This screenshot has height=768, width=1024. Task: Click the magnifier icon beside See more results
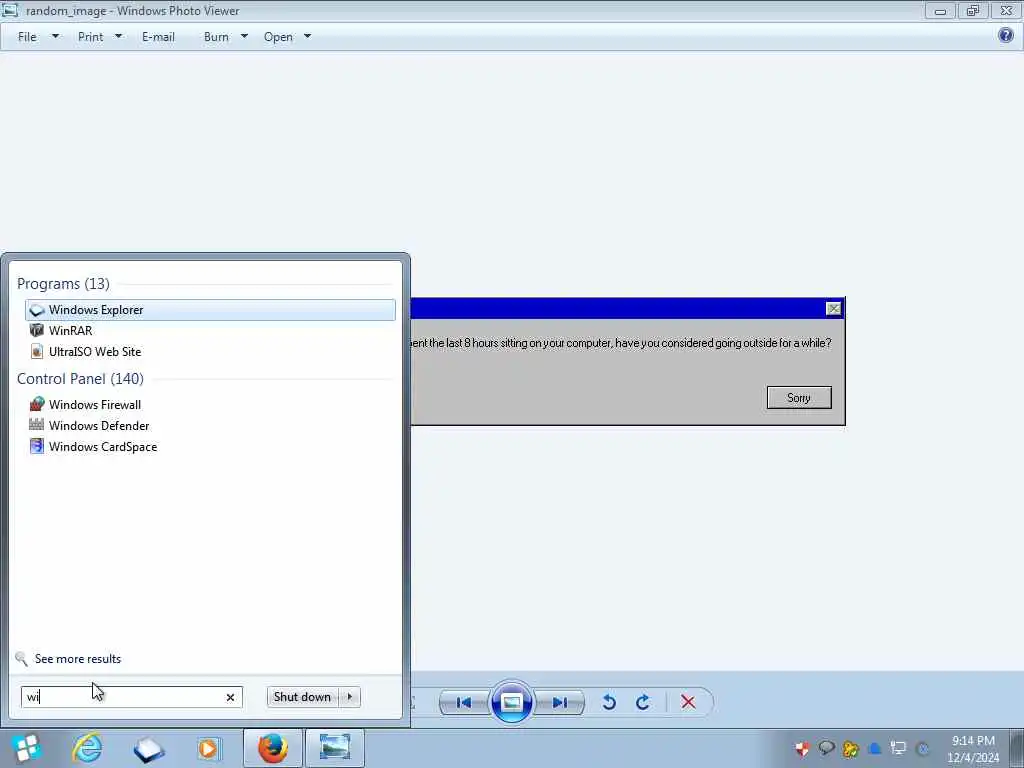click(22, 659)
